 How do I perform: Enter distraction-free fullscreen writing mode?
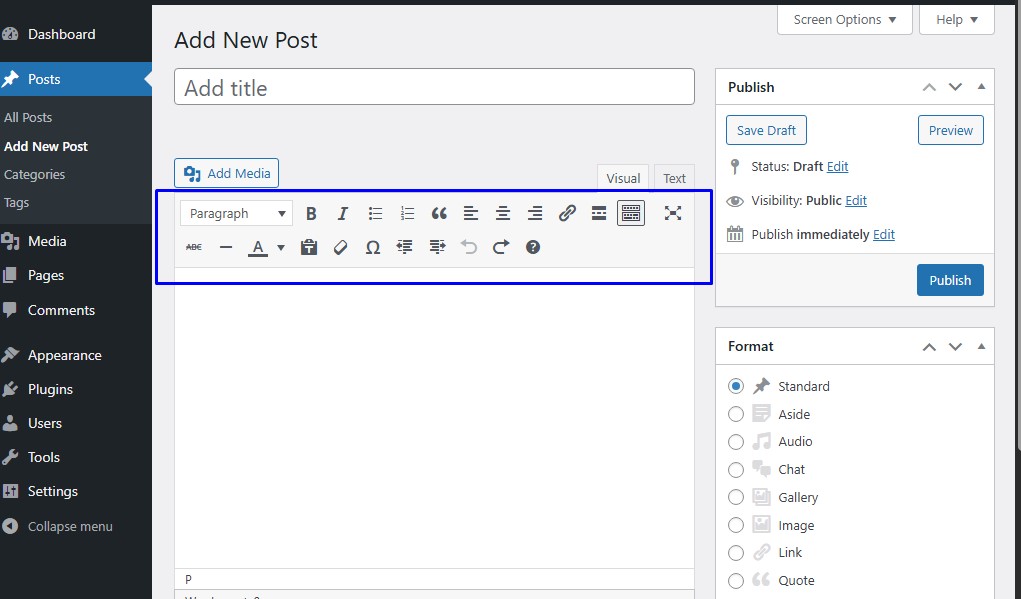[x=673, y=213]
